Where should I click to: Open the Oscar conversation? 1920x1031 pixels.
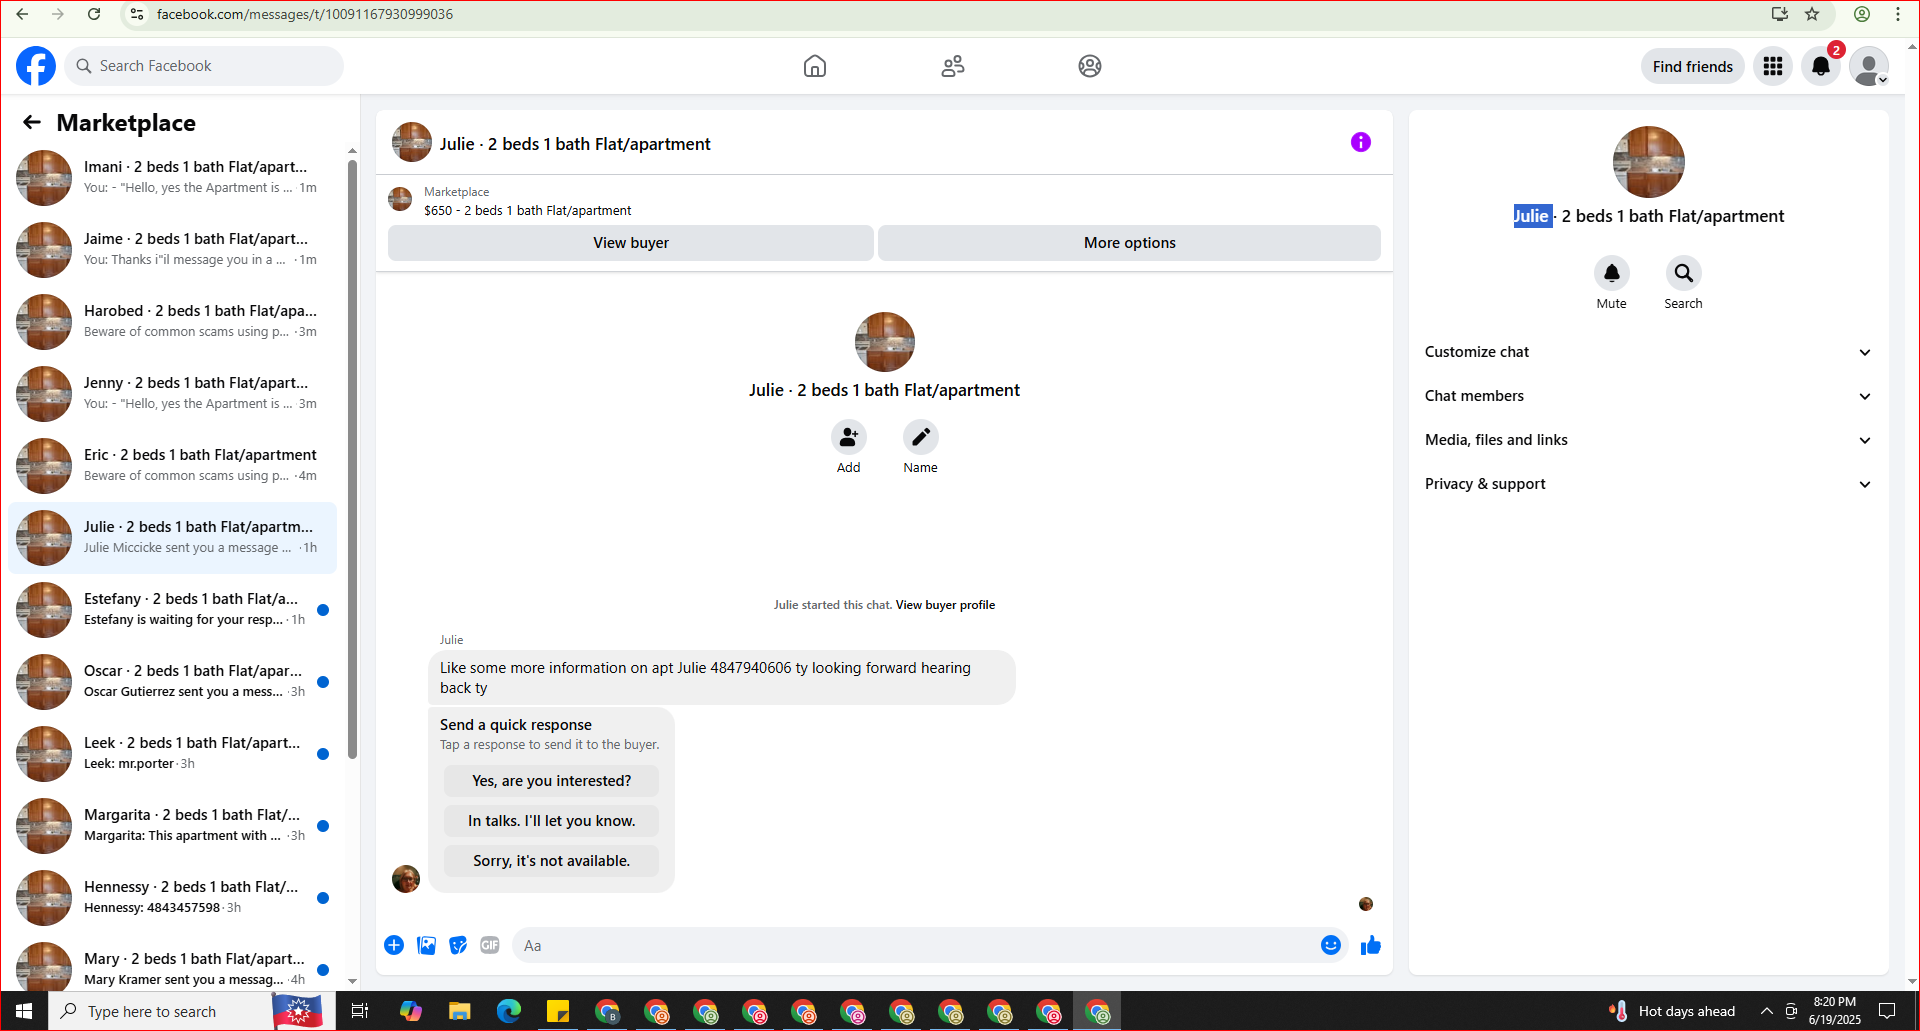pyautogui.click(x=172, y=682)
